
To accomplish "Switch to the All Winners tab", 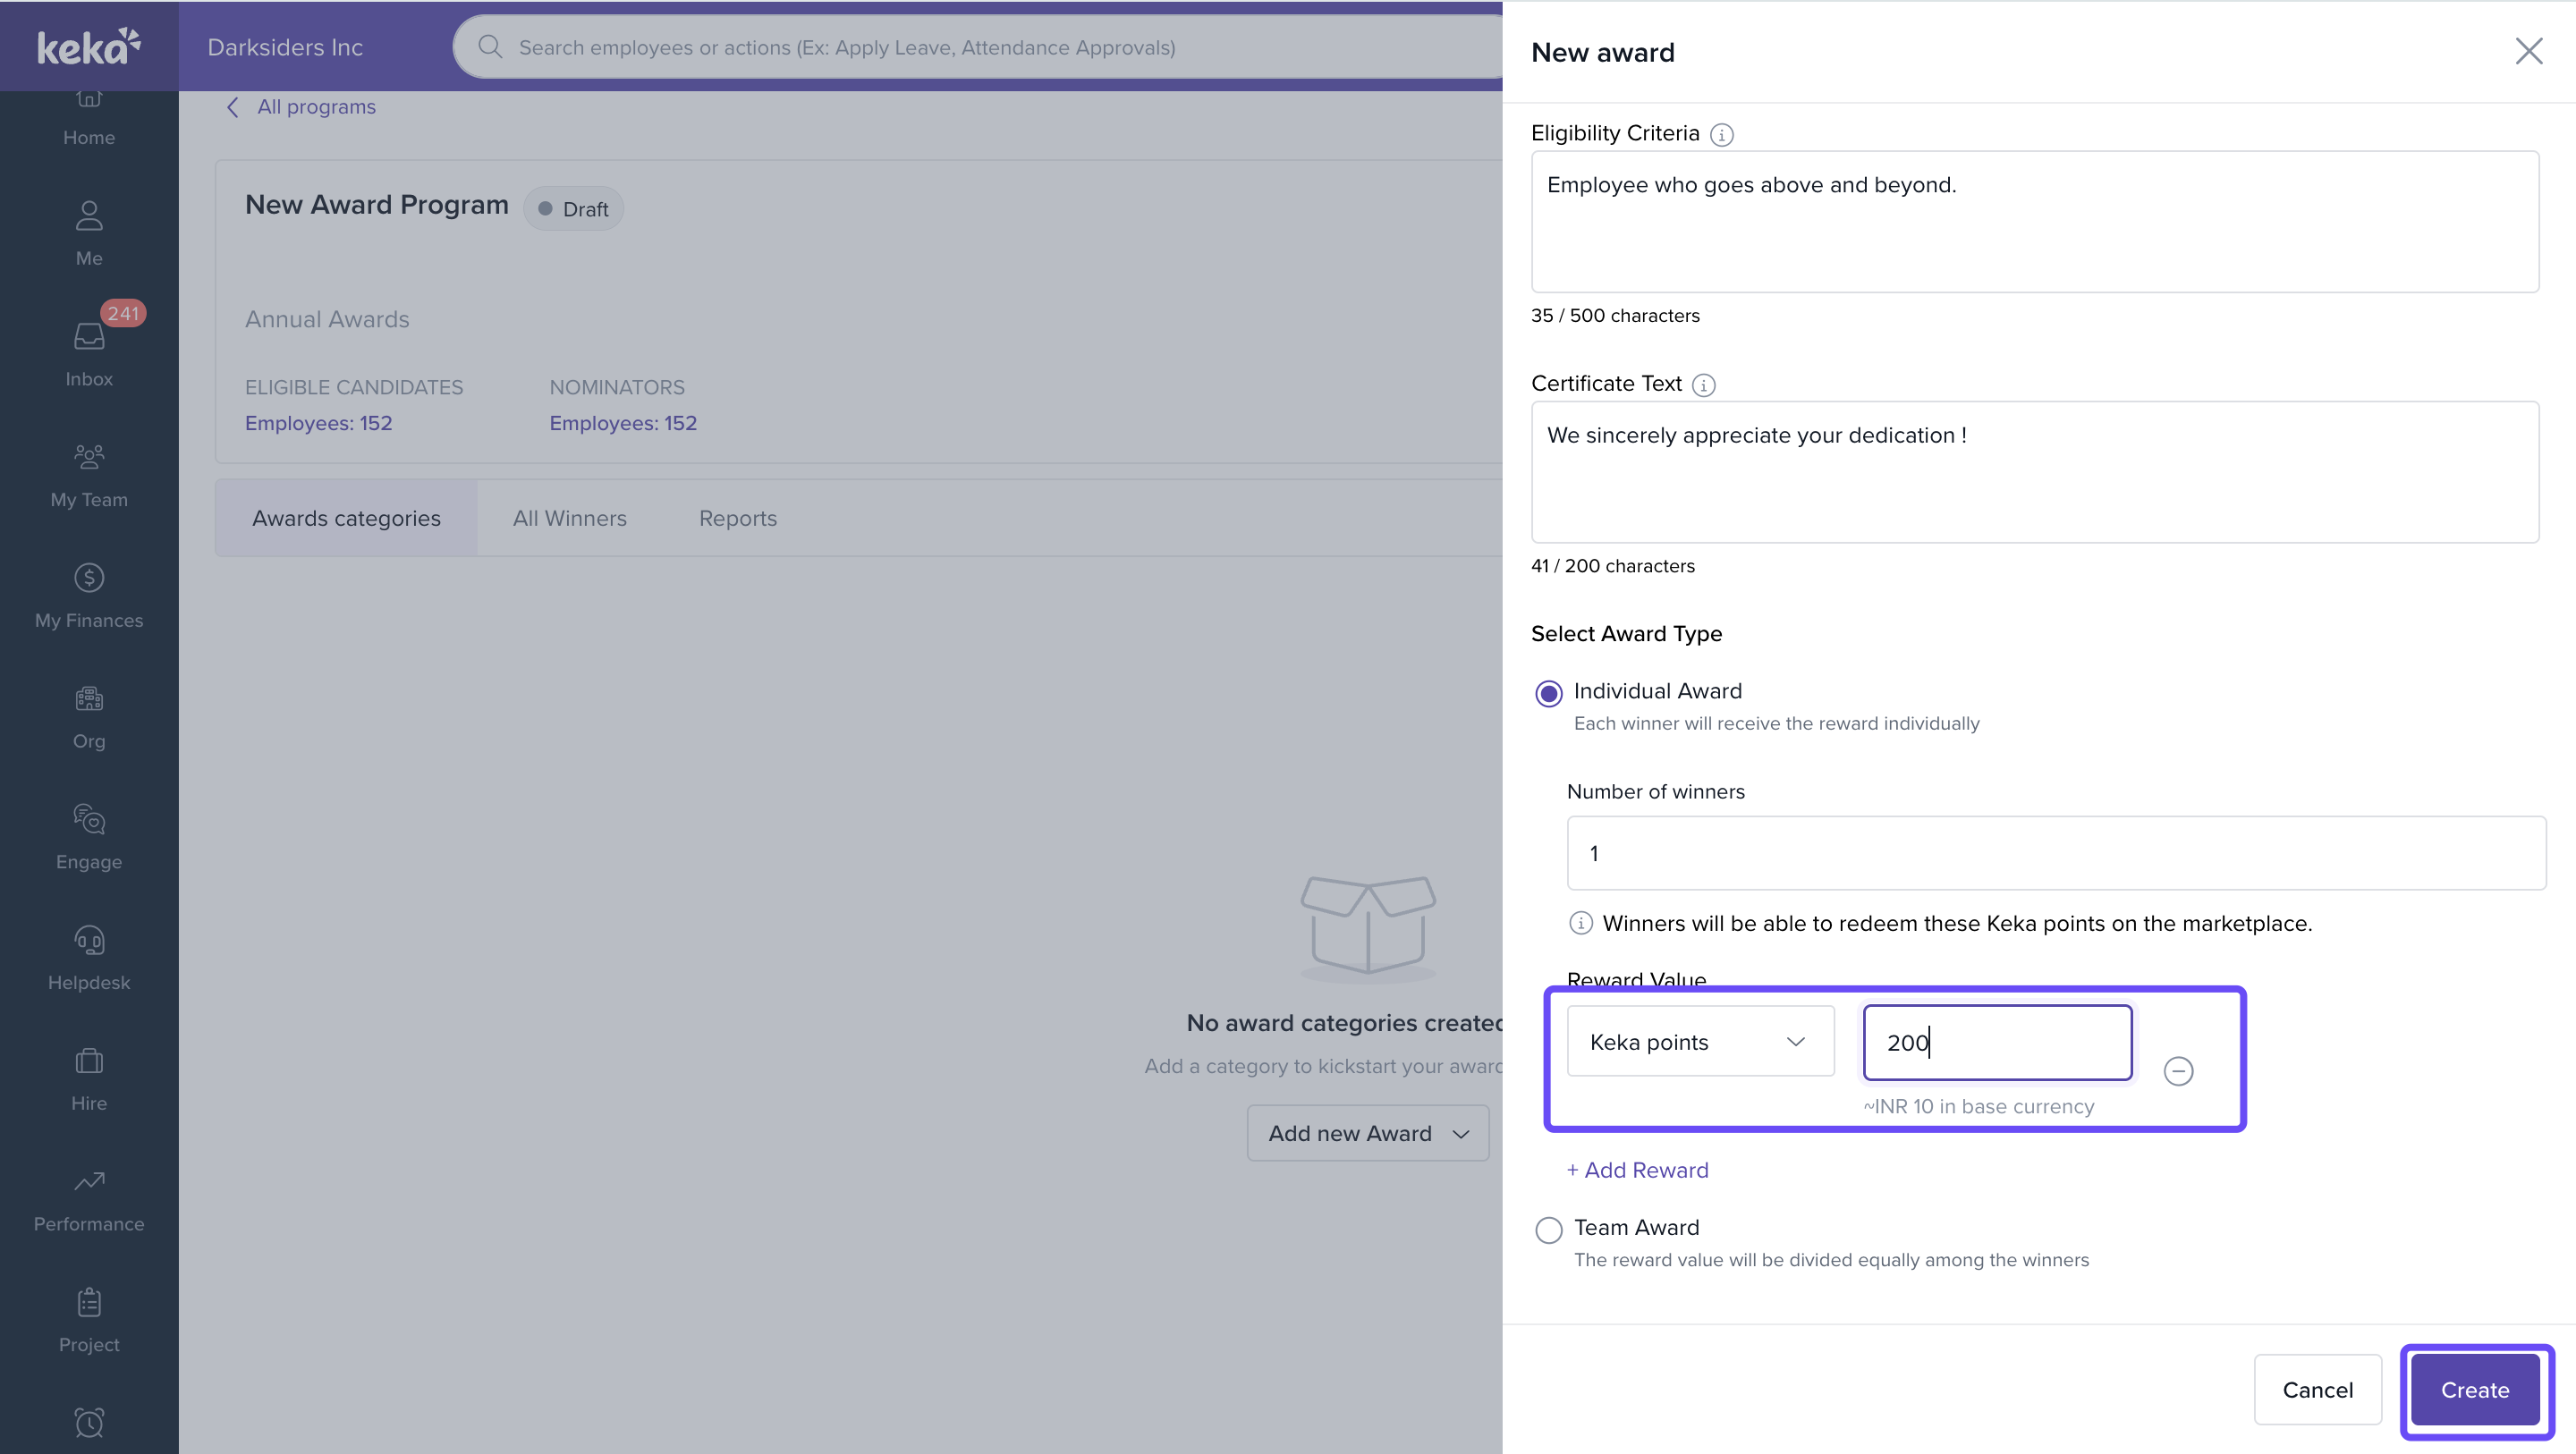I will (569, 518).
